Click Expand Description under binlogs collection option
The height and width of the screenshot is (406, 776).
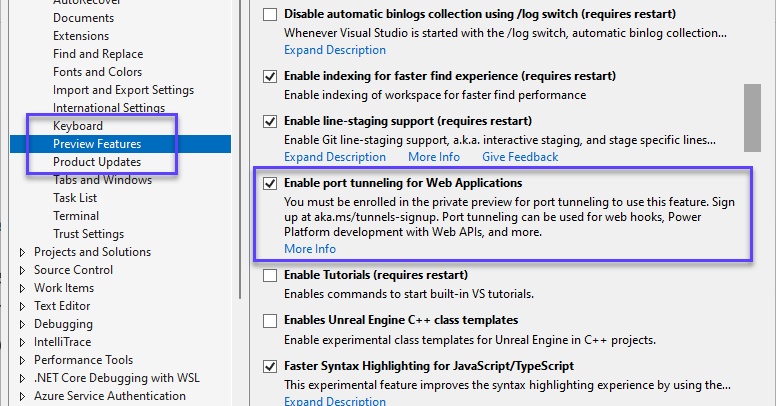335,50
